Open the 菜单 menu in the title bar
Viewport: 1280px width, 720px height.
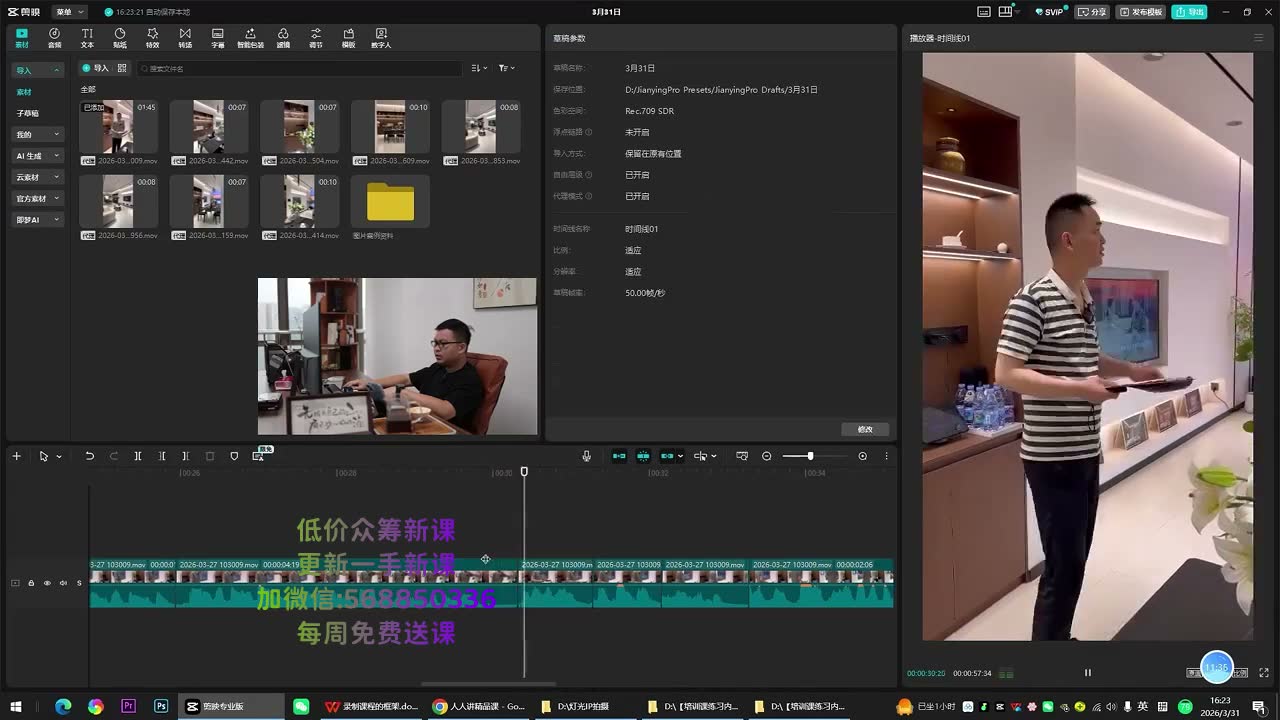(x=68, y=12)
